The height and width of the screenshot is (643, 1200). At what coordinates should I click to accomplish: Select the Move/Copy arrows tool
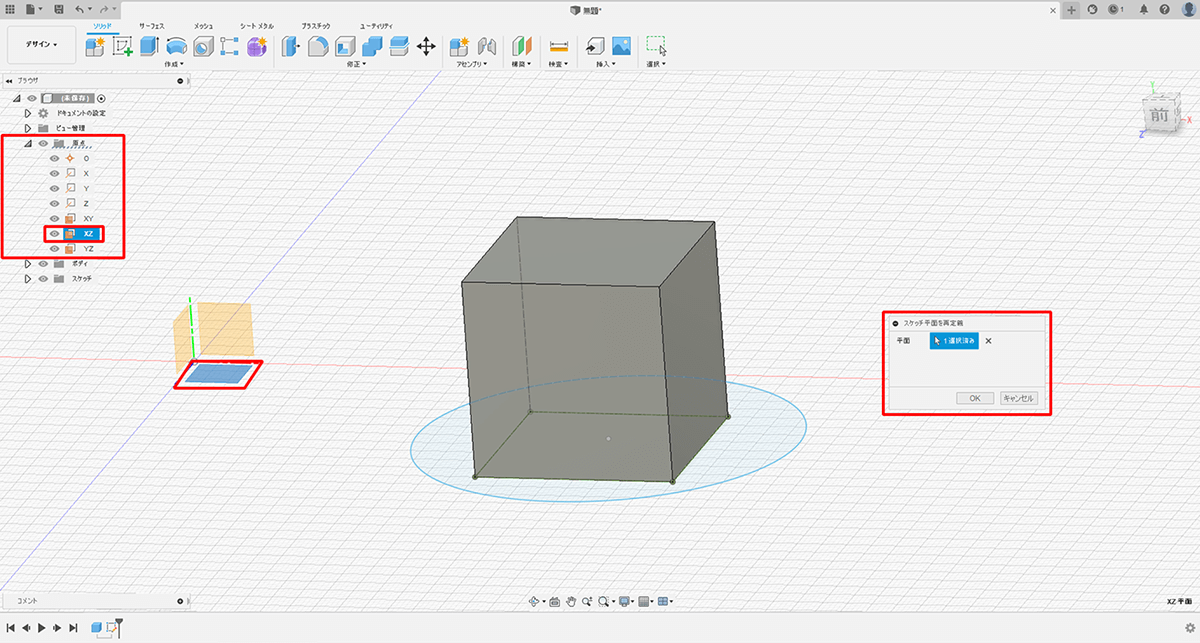pyautogui.click(x=426, y=45)
